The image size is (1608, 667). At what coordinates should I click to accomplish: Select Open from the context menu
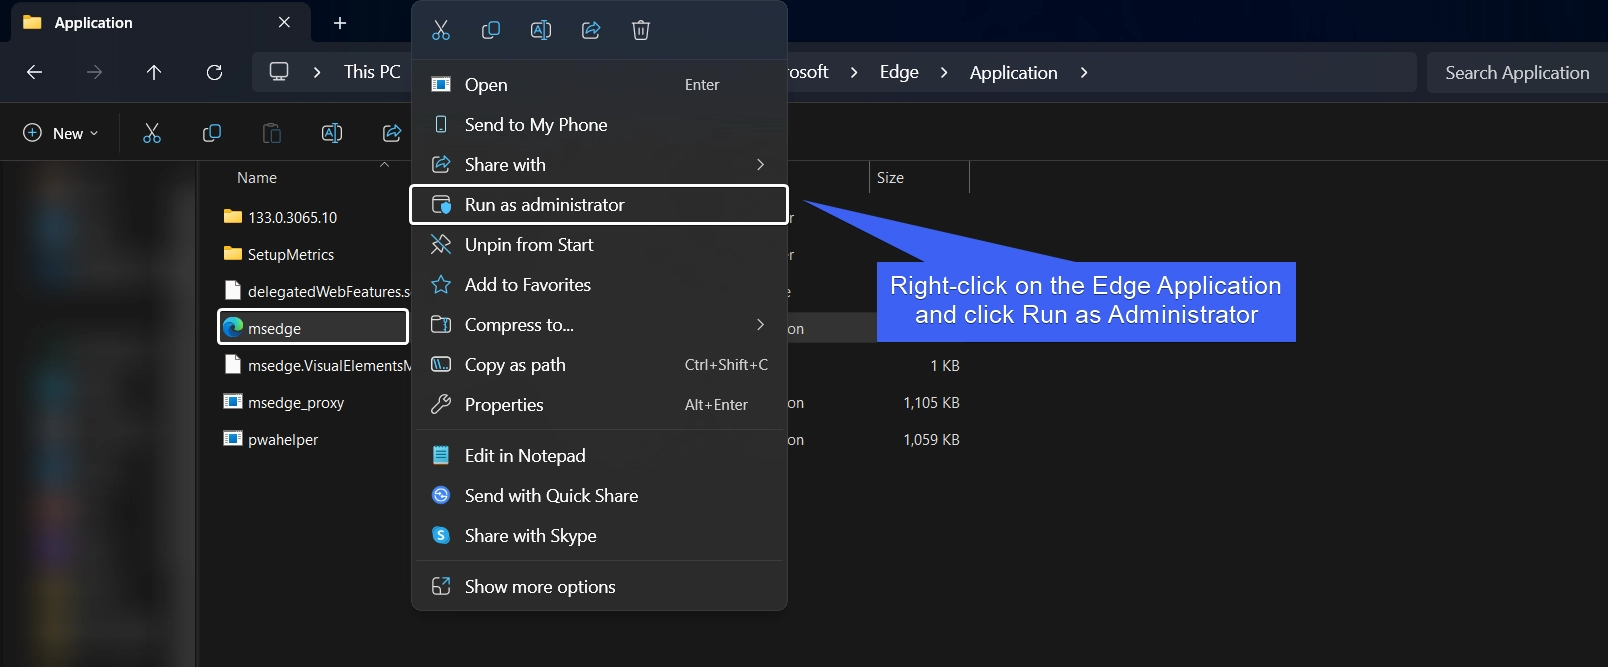click(599, 85)
